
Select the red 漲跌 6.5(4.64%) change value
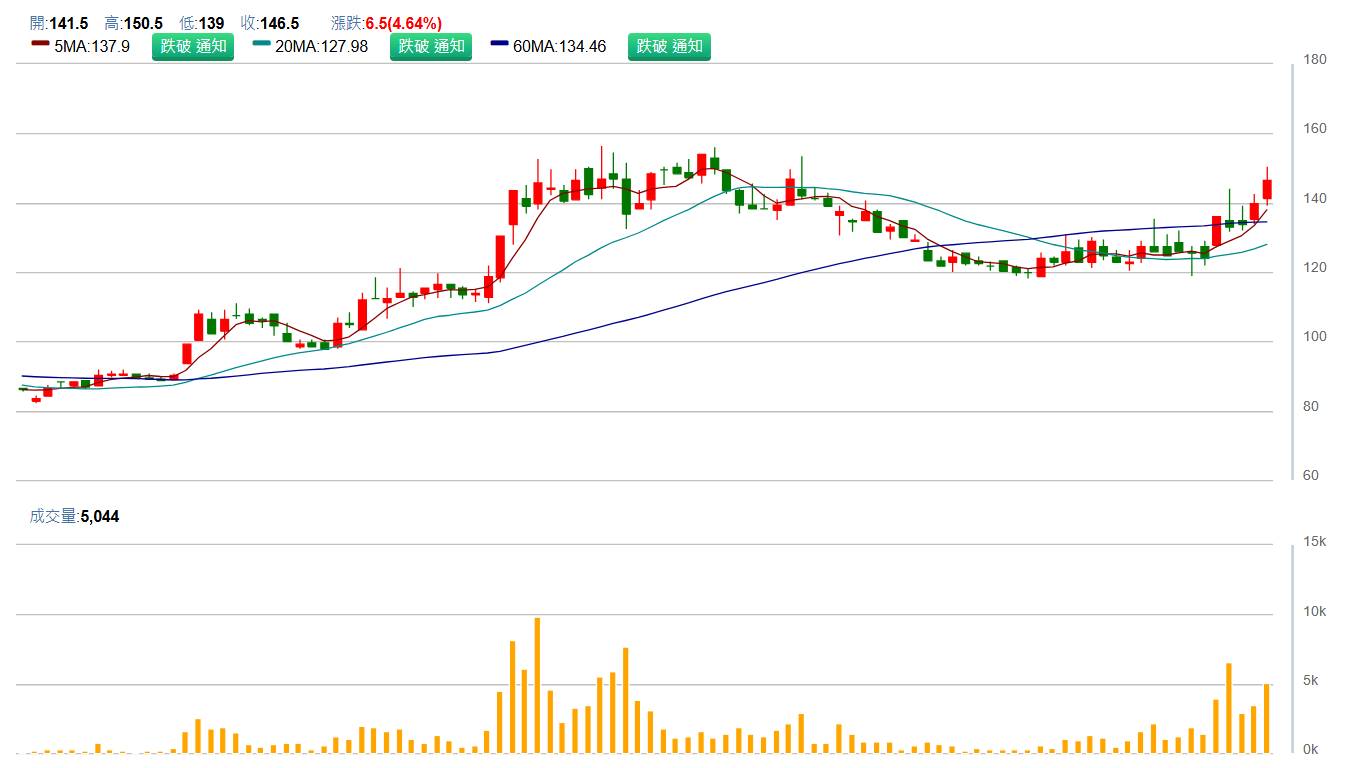[387, 23]
